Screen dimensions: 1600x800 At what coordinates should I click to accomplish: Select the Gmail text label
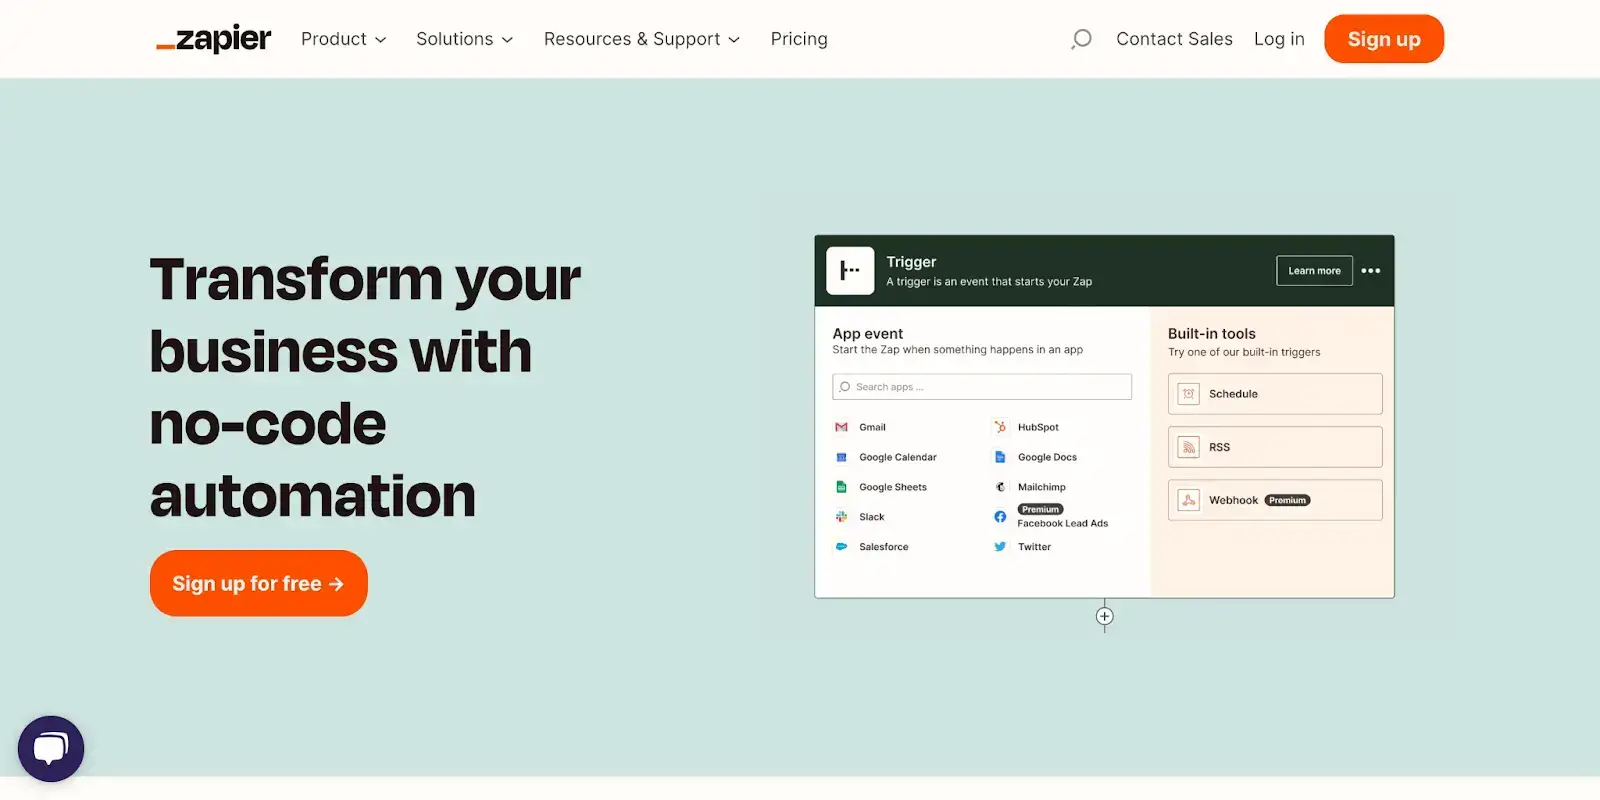[x=872, y=427]
